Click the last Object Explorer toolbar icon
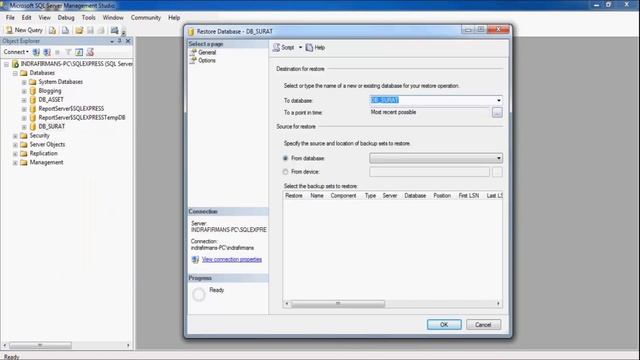Viewport: 640px width, 360px height. pos(90,52)
